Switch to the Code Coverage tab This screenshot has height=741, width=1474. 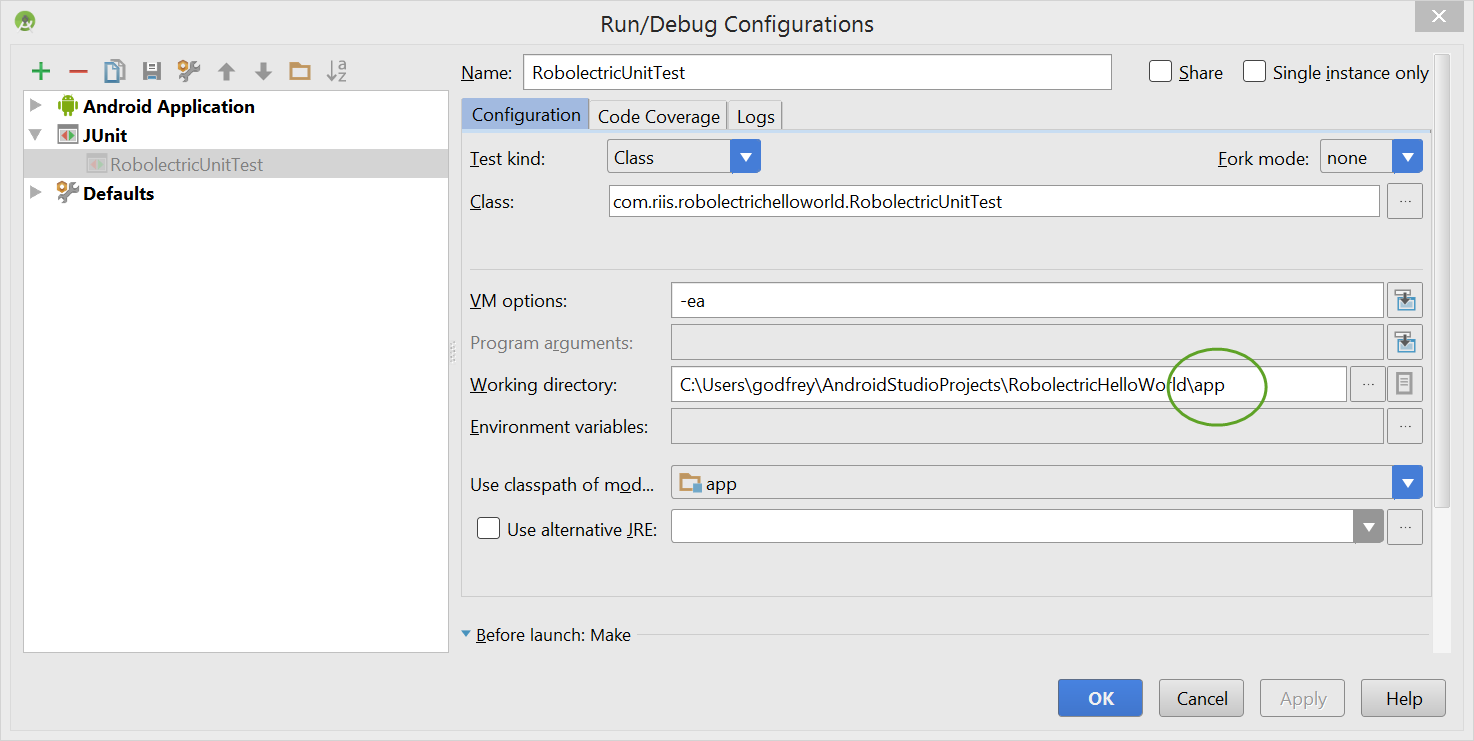[x=658, y=116]
